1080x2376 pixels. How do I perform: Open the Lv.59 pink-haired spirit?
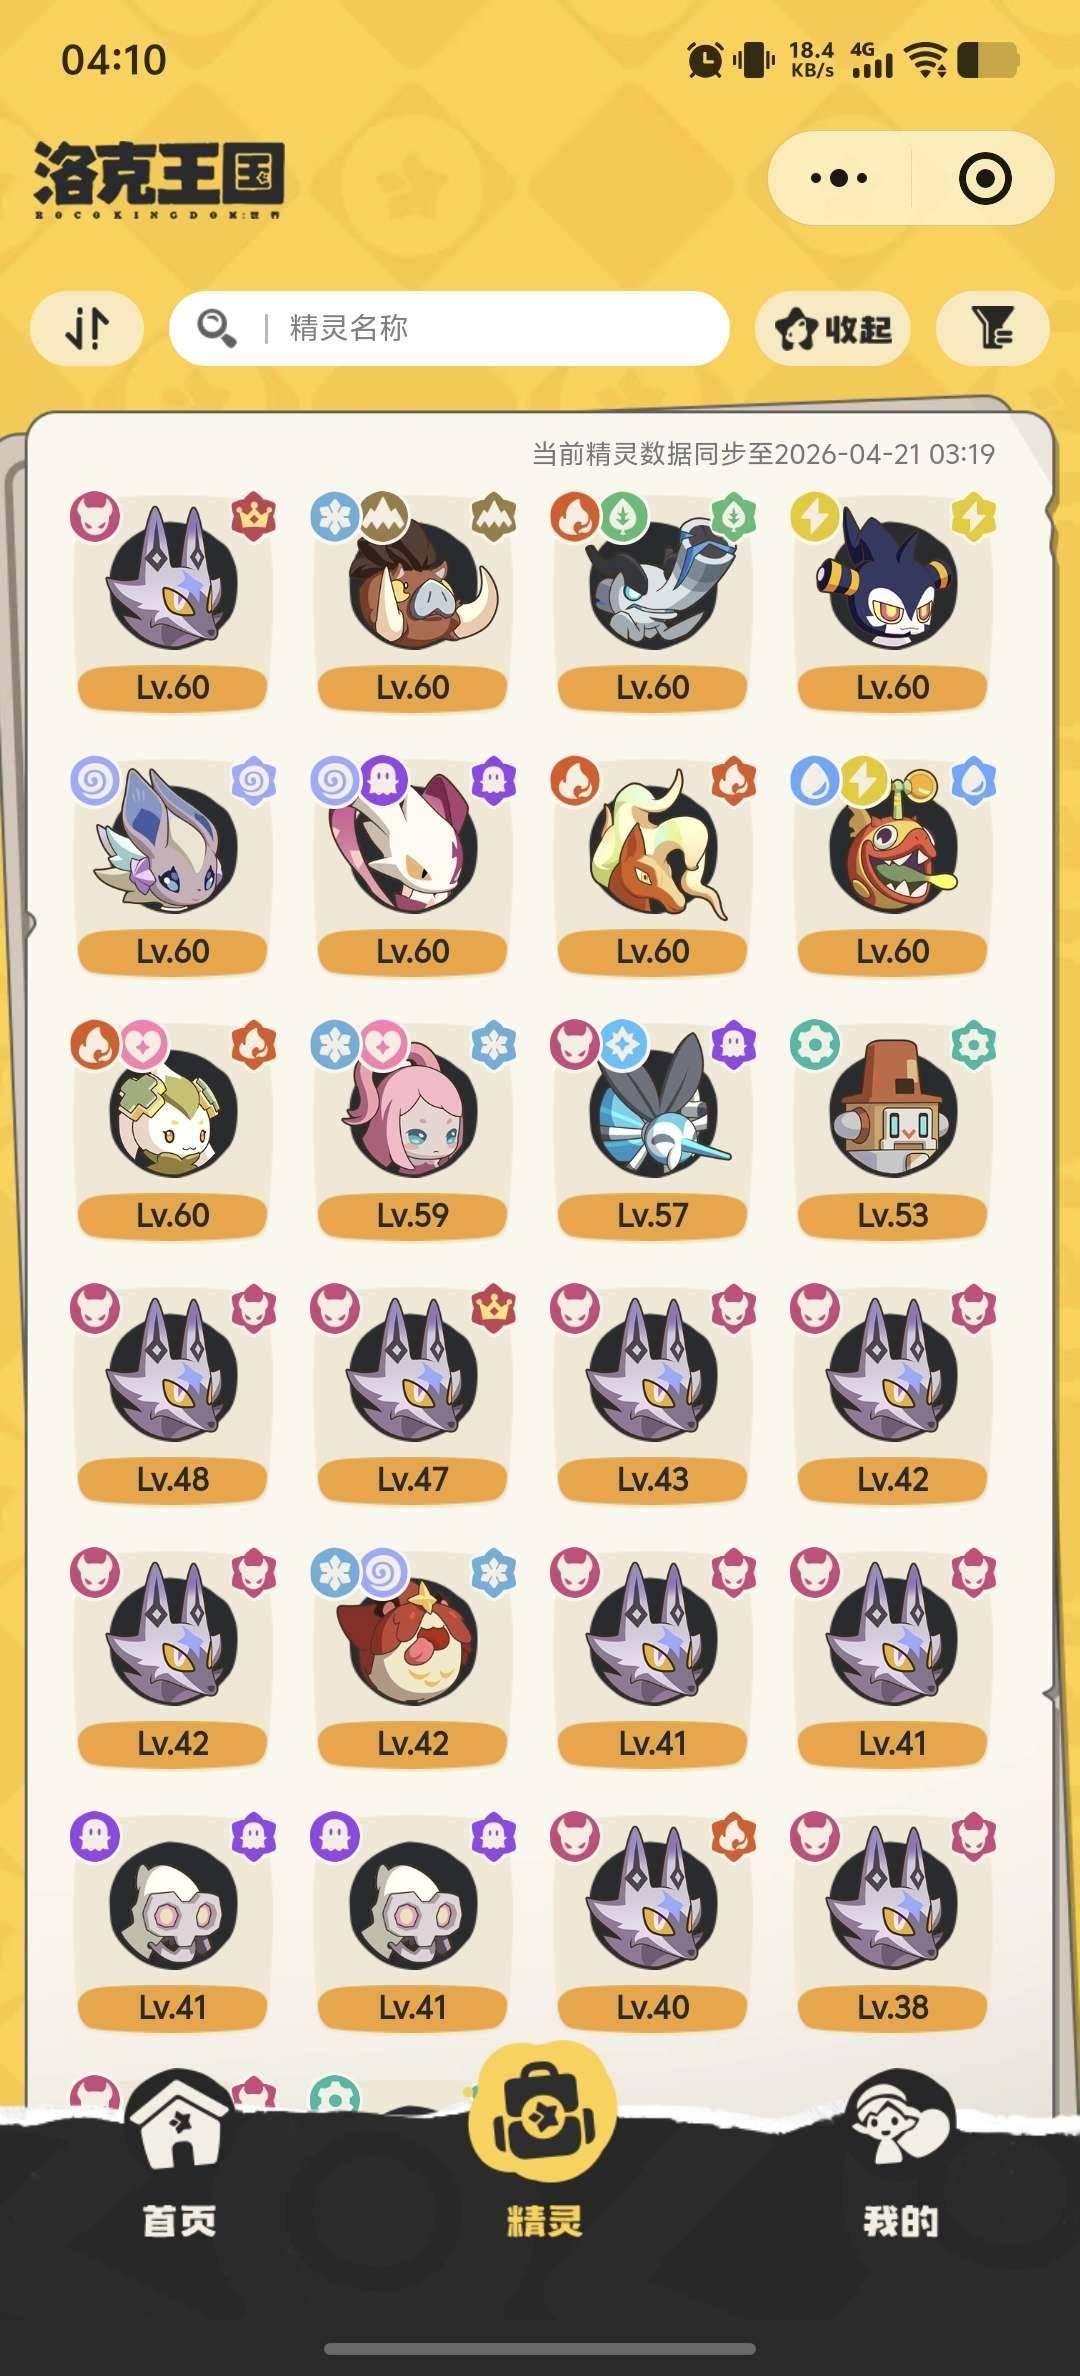413,1129
